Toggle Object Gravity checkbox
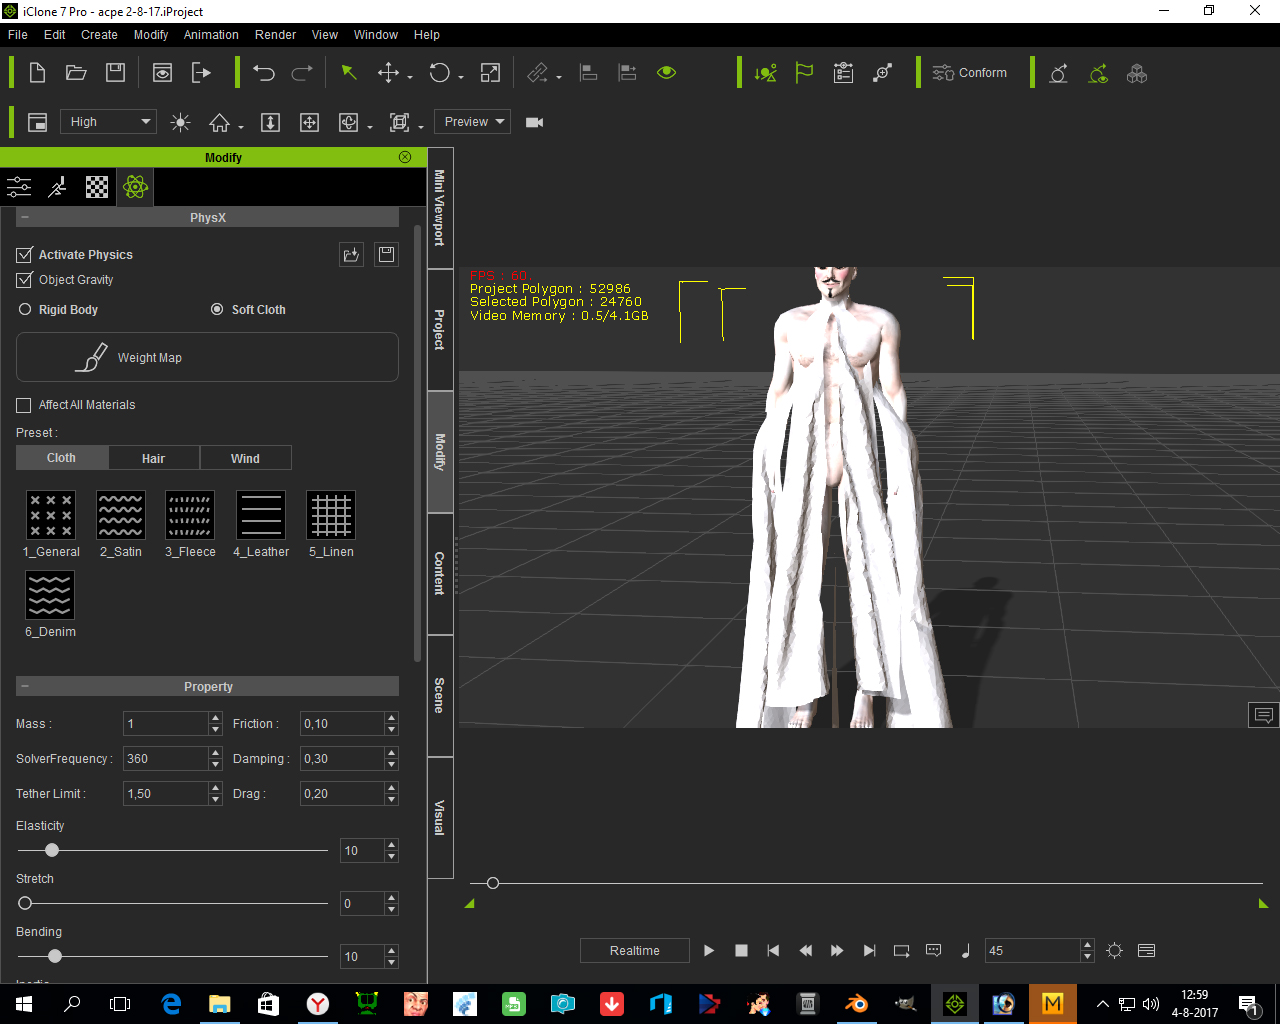The image size is (1280, 1024). (x=25, y=280)
